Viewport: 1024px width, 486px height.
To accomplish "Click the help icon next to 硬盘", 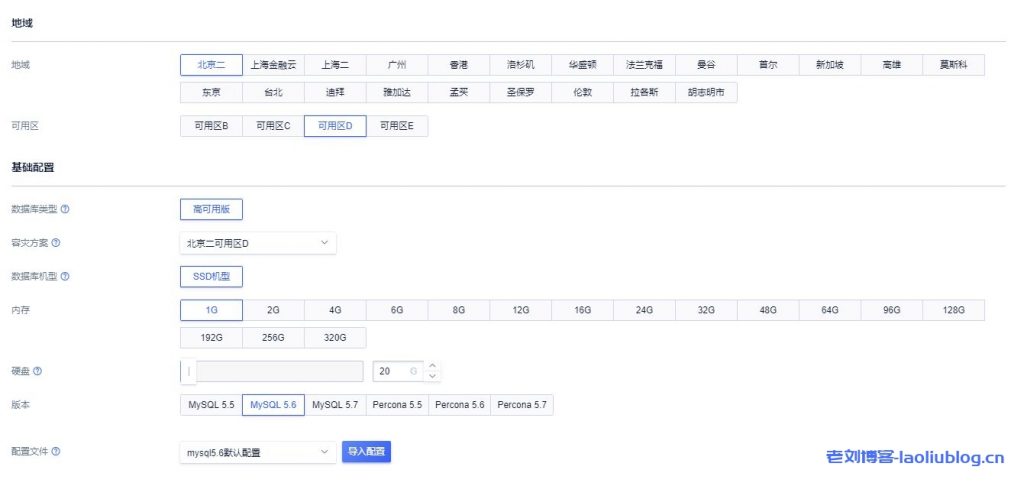I will click(x=37, y=371).
